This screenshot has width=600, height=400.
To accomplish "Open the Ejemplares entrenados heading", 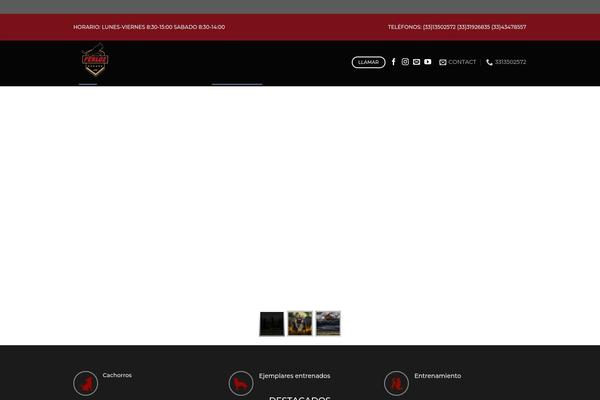I will click(x=294, y=376).
